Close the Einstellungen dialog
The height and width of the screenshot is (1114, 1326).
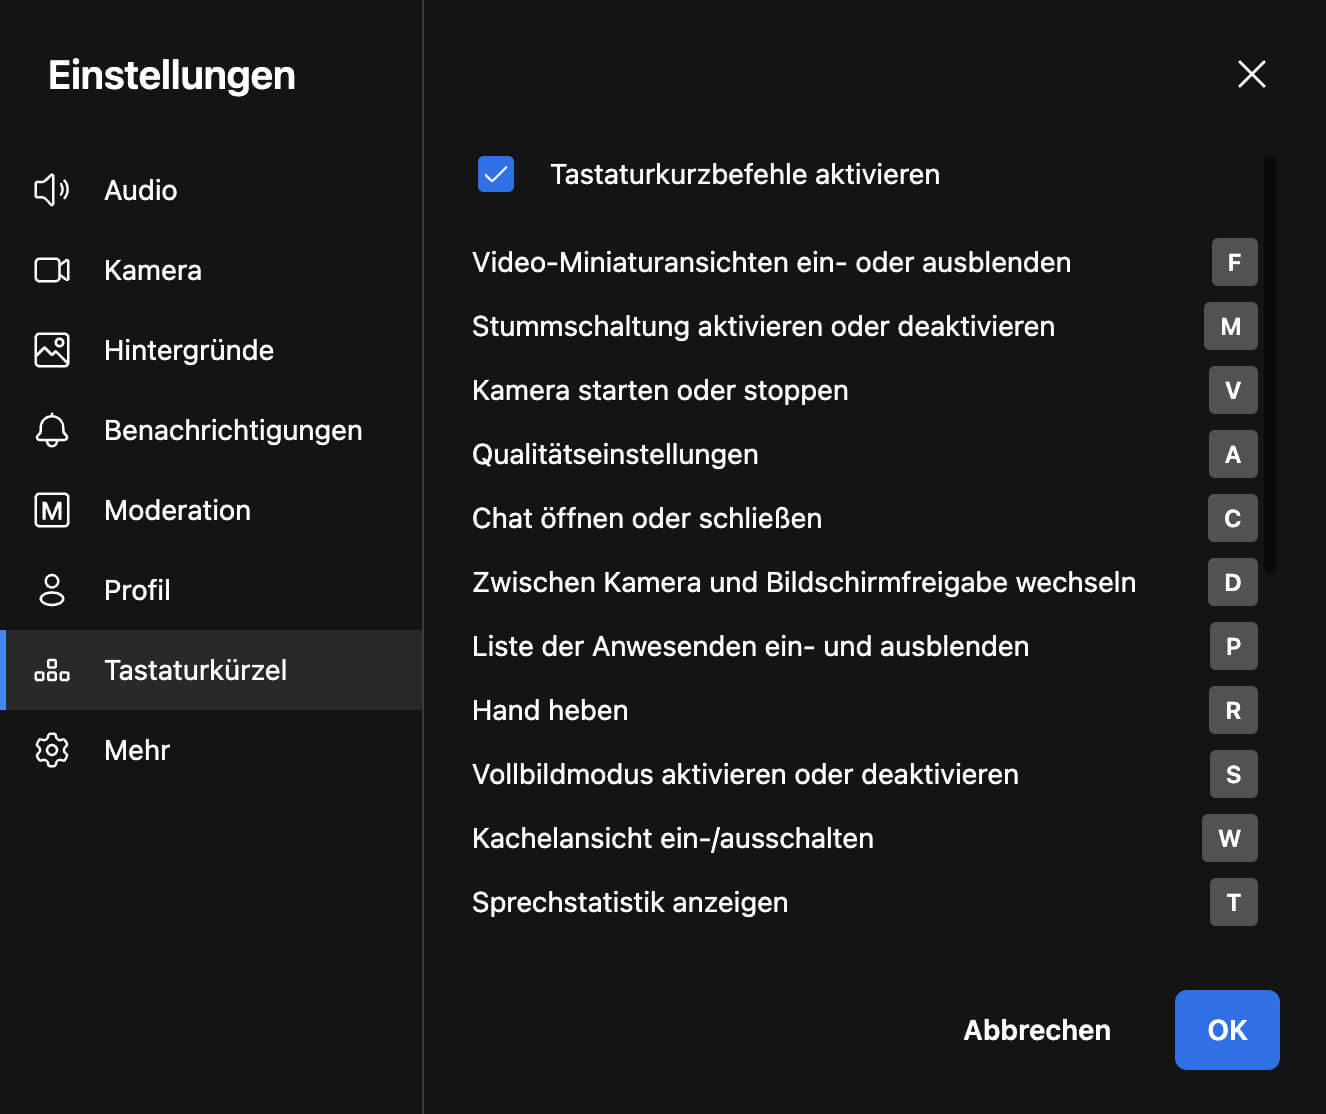(1252, 74)
